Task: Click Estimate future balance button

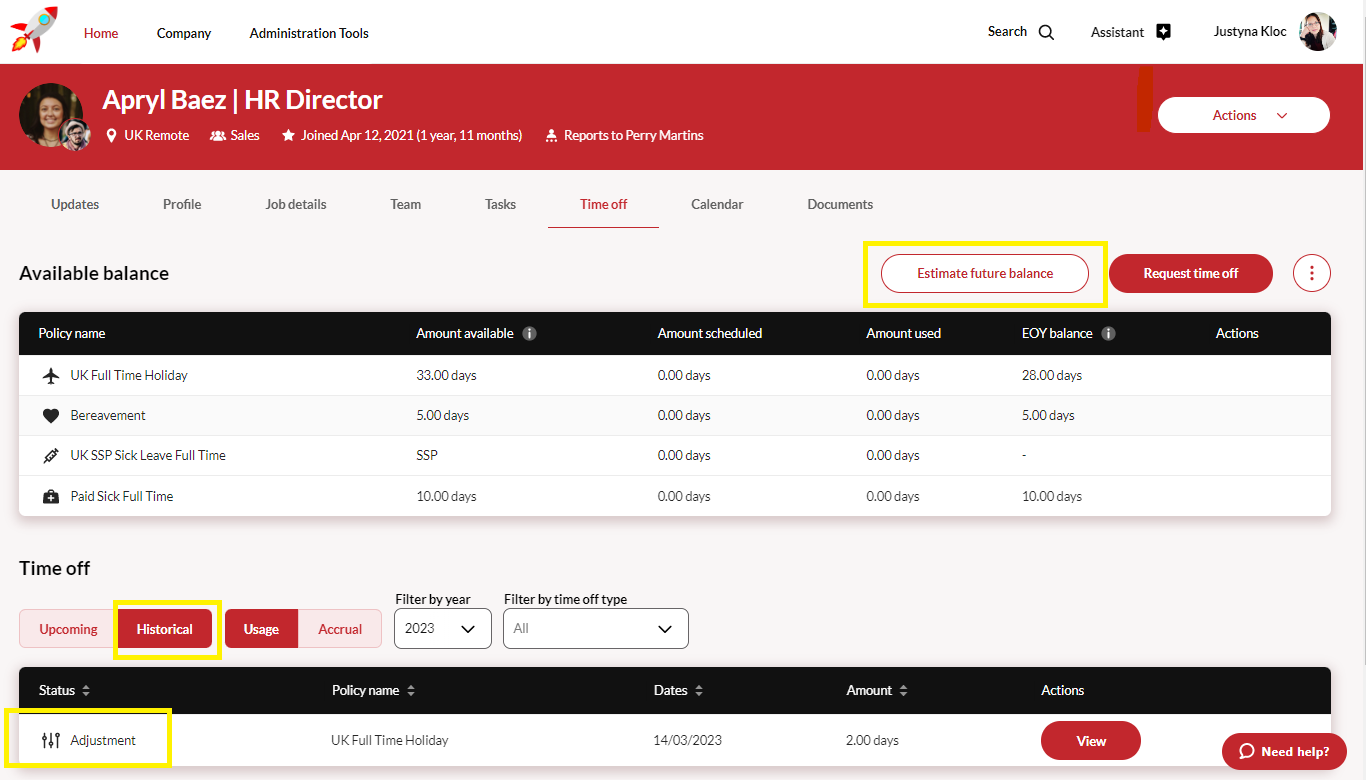Action: point(984,273)
